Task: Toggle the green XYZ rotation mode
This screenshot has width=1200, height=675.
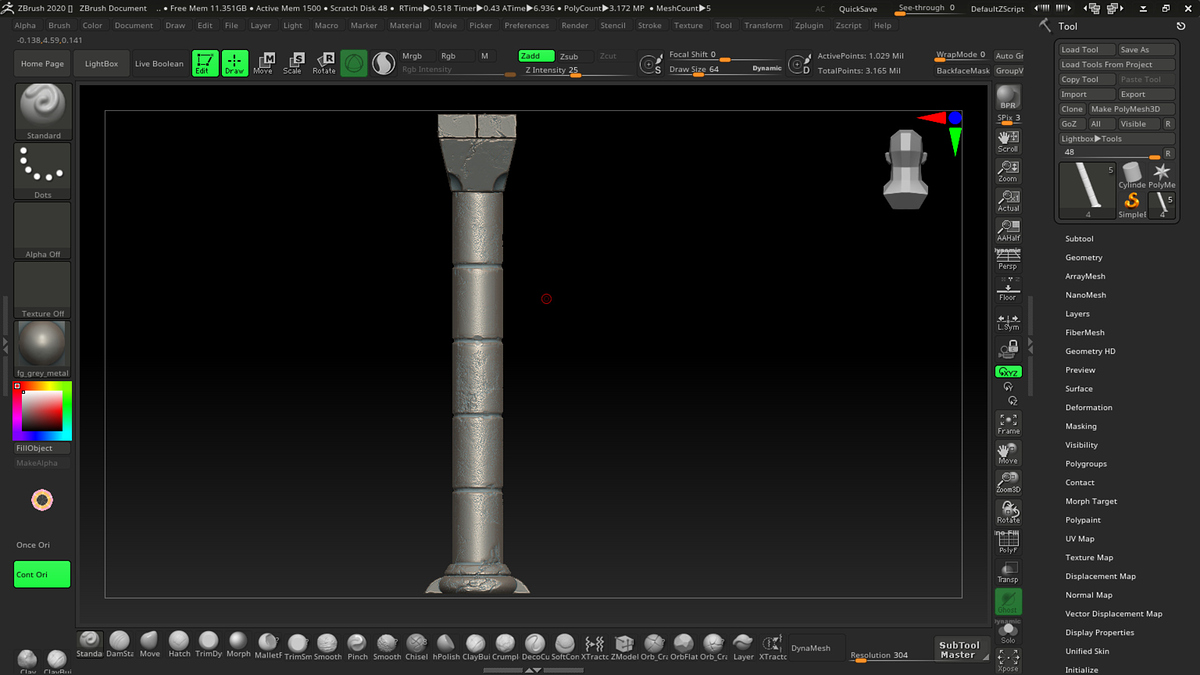Action: click(1008, 372)
